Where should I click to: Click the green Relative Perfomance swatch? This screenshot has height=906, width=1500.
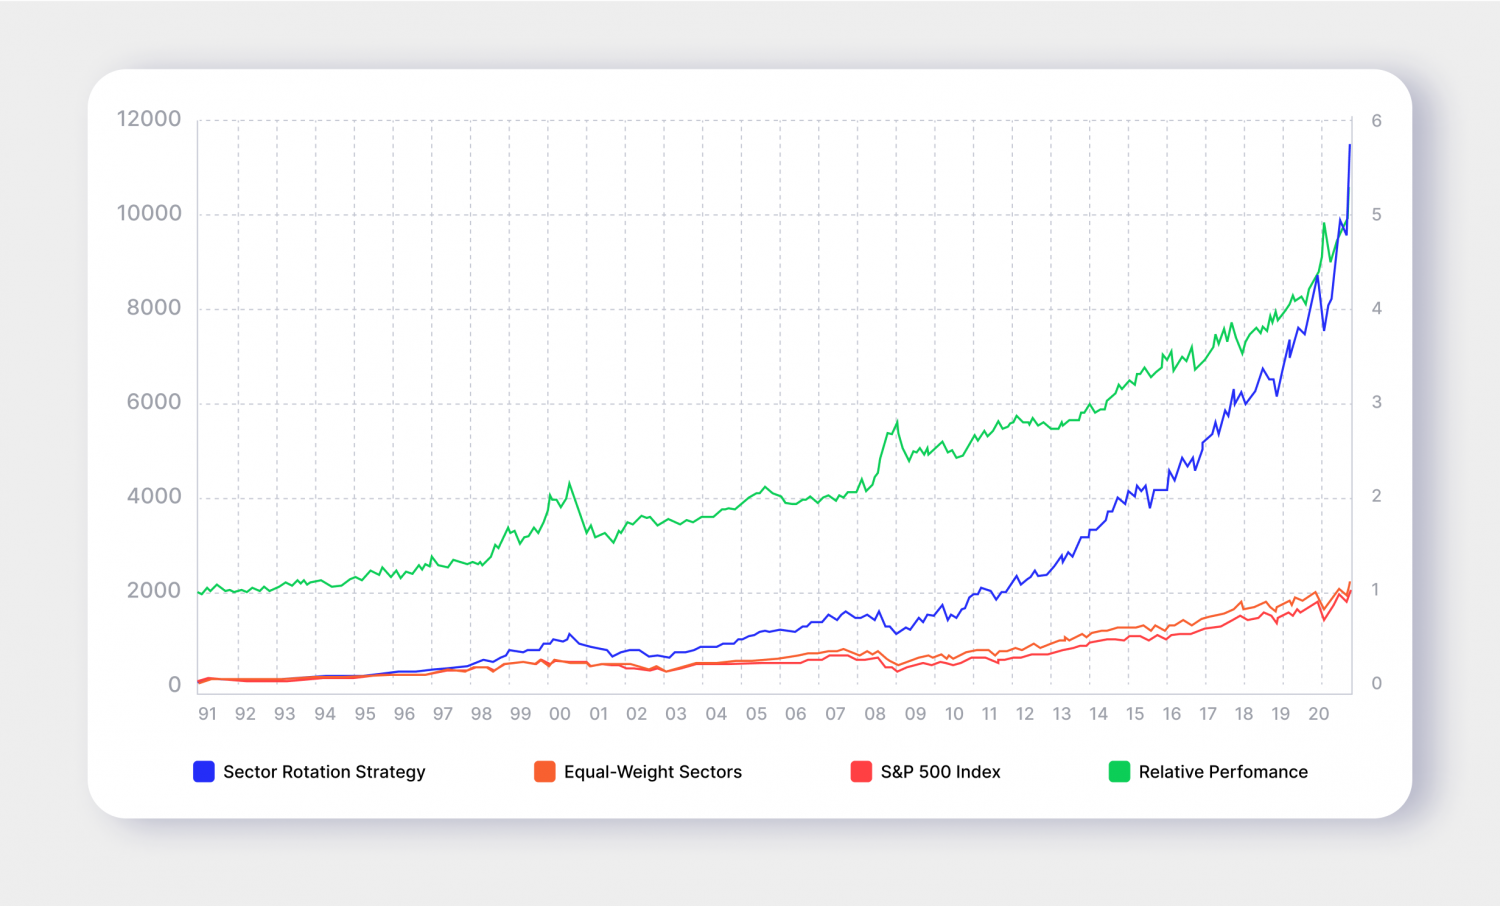click(x=1119, y=772)
